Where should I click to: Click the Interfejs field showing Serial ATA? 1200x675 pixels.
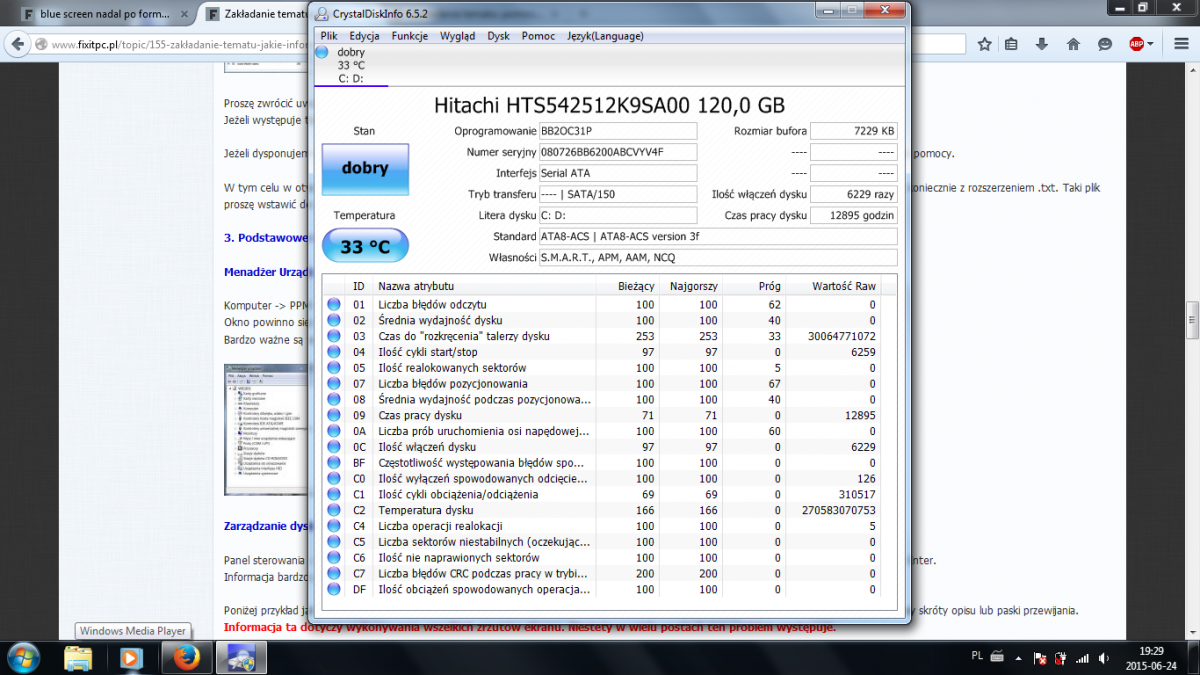(x=617, y=173)
